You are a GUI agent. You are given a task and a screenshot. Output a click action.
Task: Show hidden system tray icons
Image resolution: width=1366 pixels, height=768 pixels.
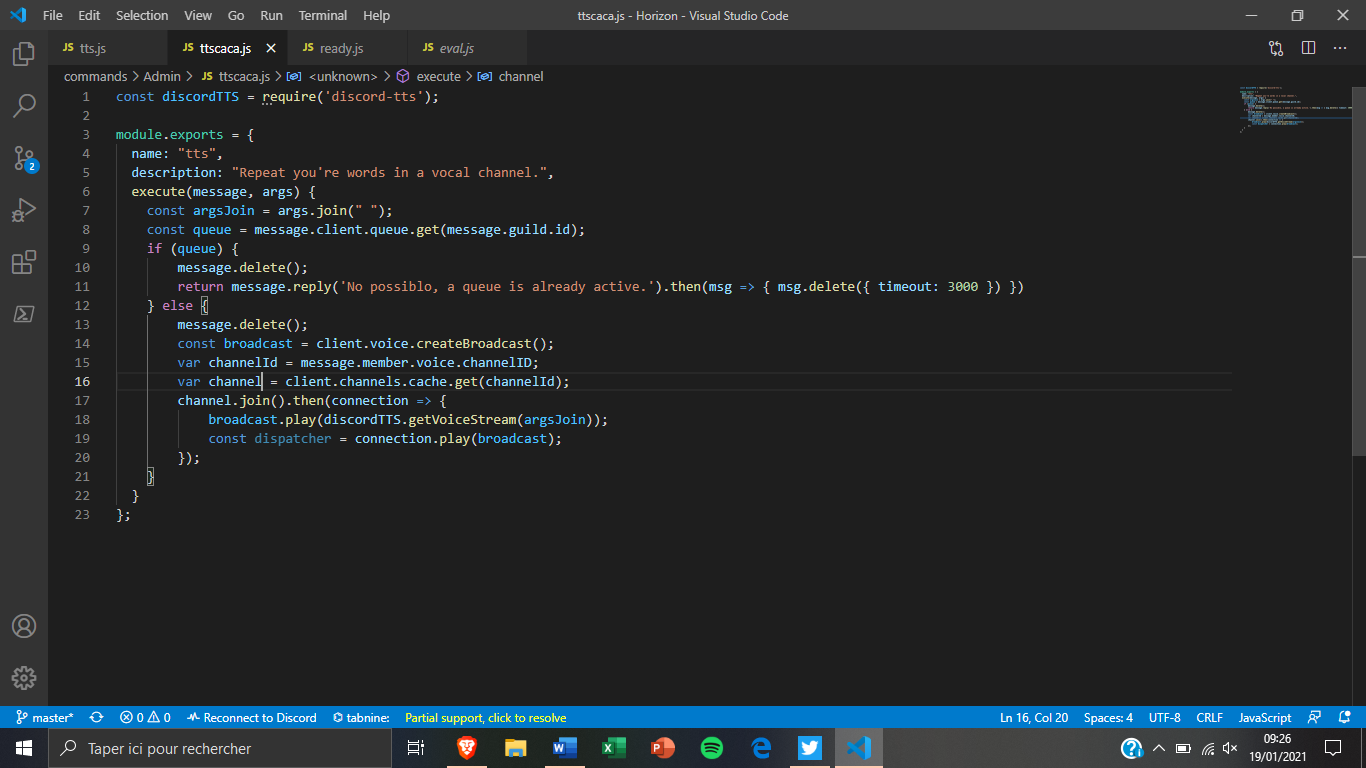point(1159,748)
